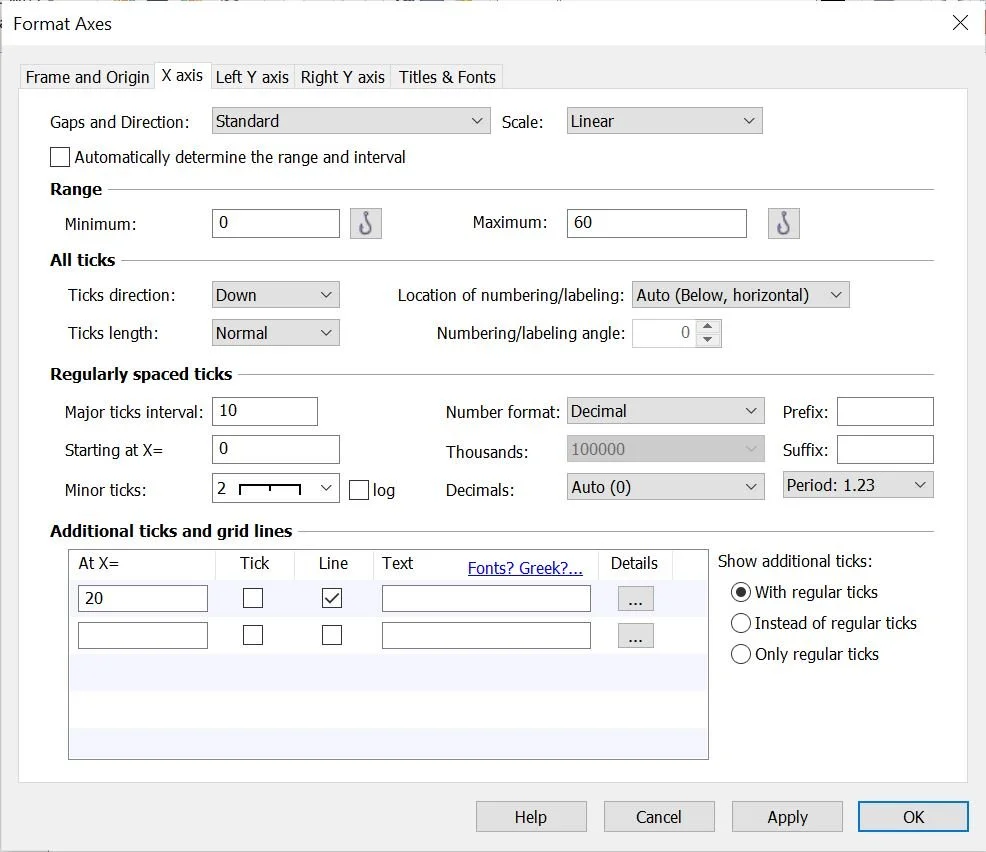
Task: Open Details for the X=20 ticks row
Action: coord(635,597)
